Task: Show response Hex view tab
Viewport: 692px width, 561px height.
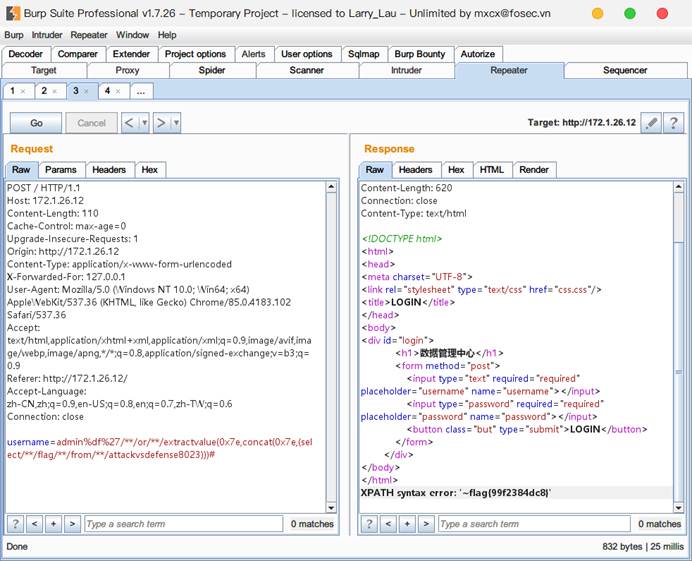Action: pyautogui.click(x=456, y=169)
